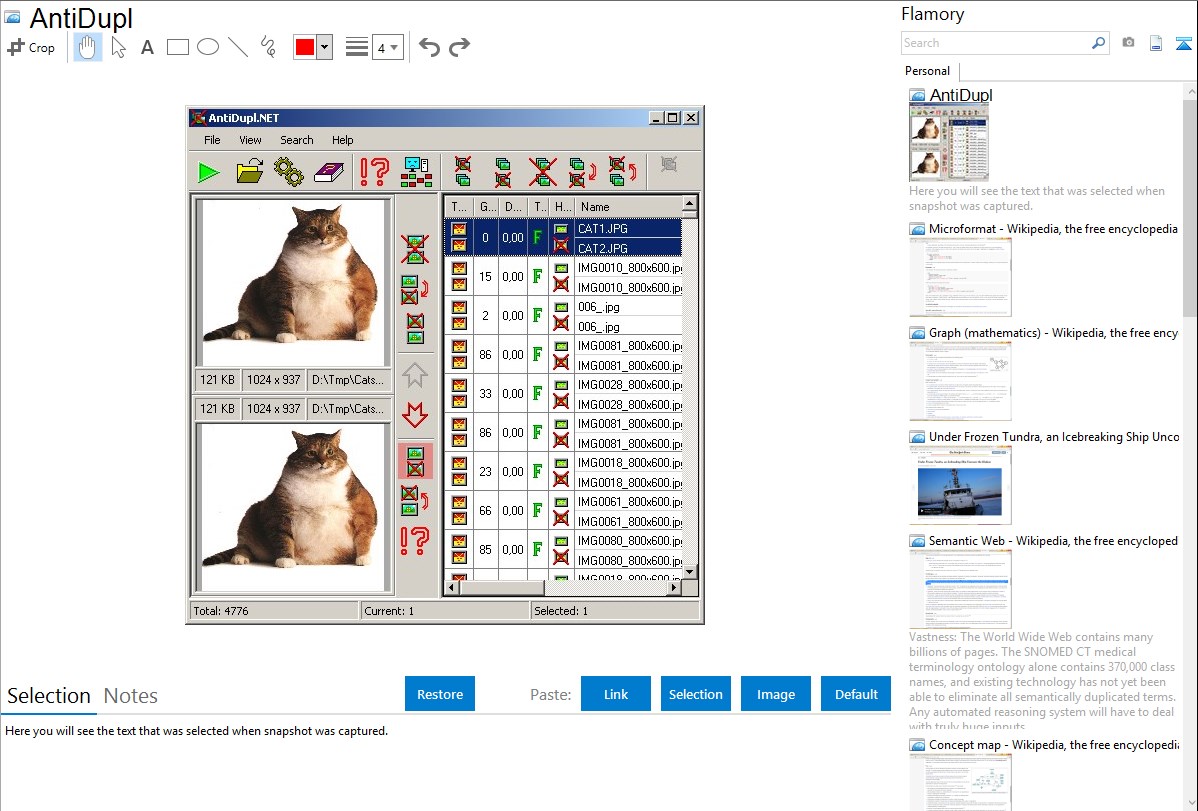Click the computer network toolbar icon

coord(416,172)
